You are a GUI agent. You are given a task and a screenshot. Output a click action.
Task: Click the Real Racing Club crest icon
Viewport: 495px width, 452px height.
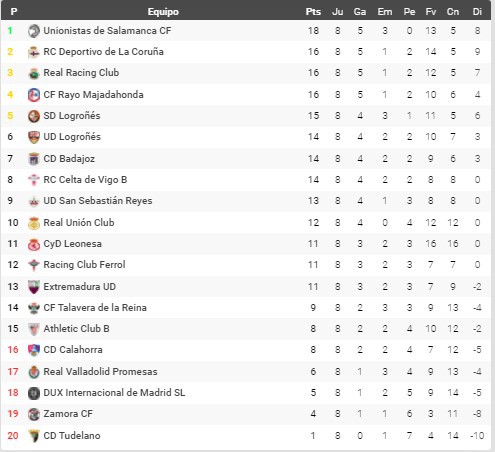[34, 73]
